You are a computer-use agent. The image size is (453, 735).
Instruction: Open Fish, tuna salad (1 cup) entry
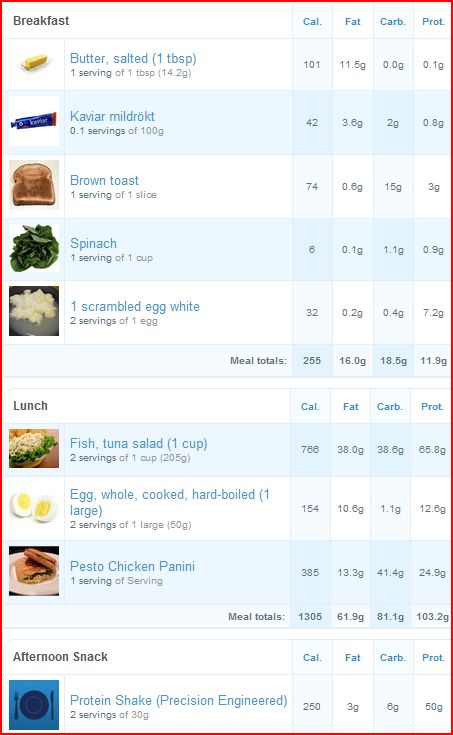[x=138, y=443]
